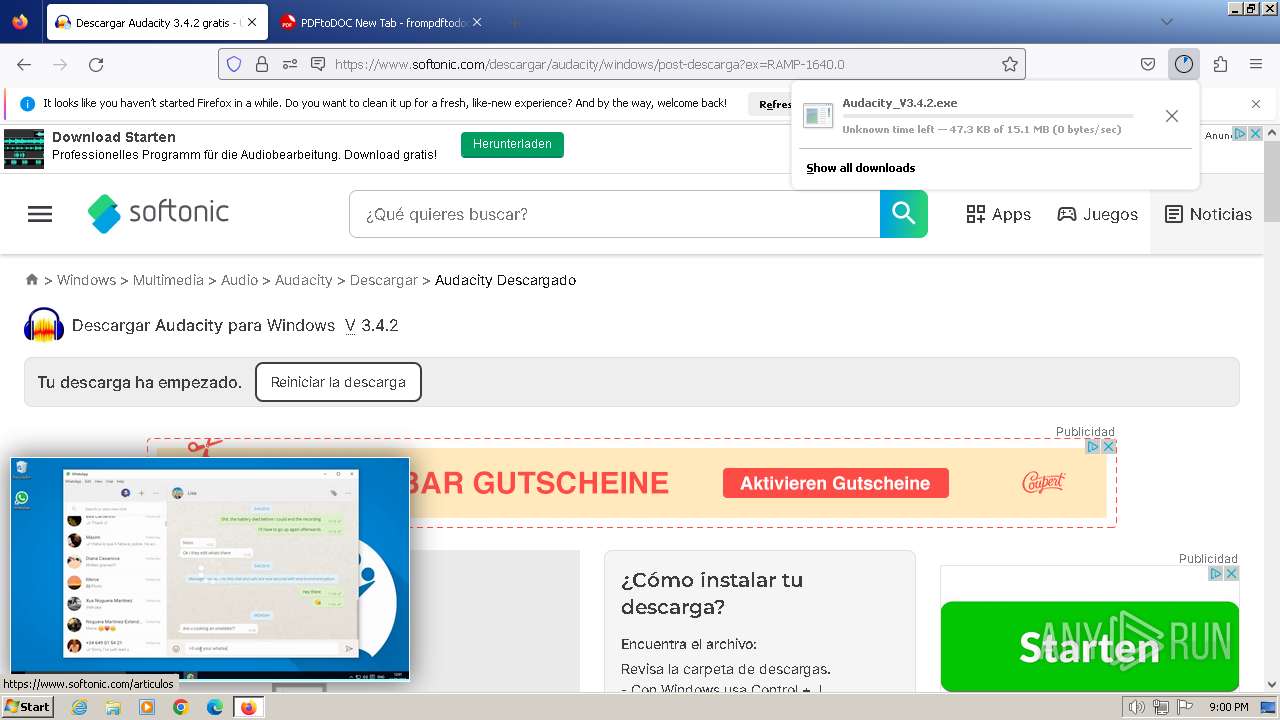Viewport: 1280px width, 720px height.
Task: Open AdChoices info on the Gutscheine banner
Action: [x=1094, y=447]
